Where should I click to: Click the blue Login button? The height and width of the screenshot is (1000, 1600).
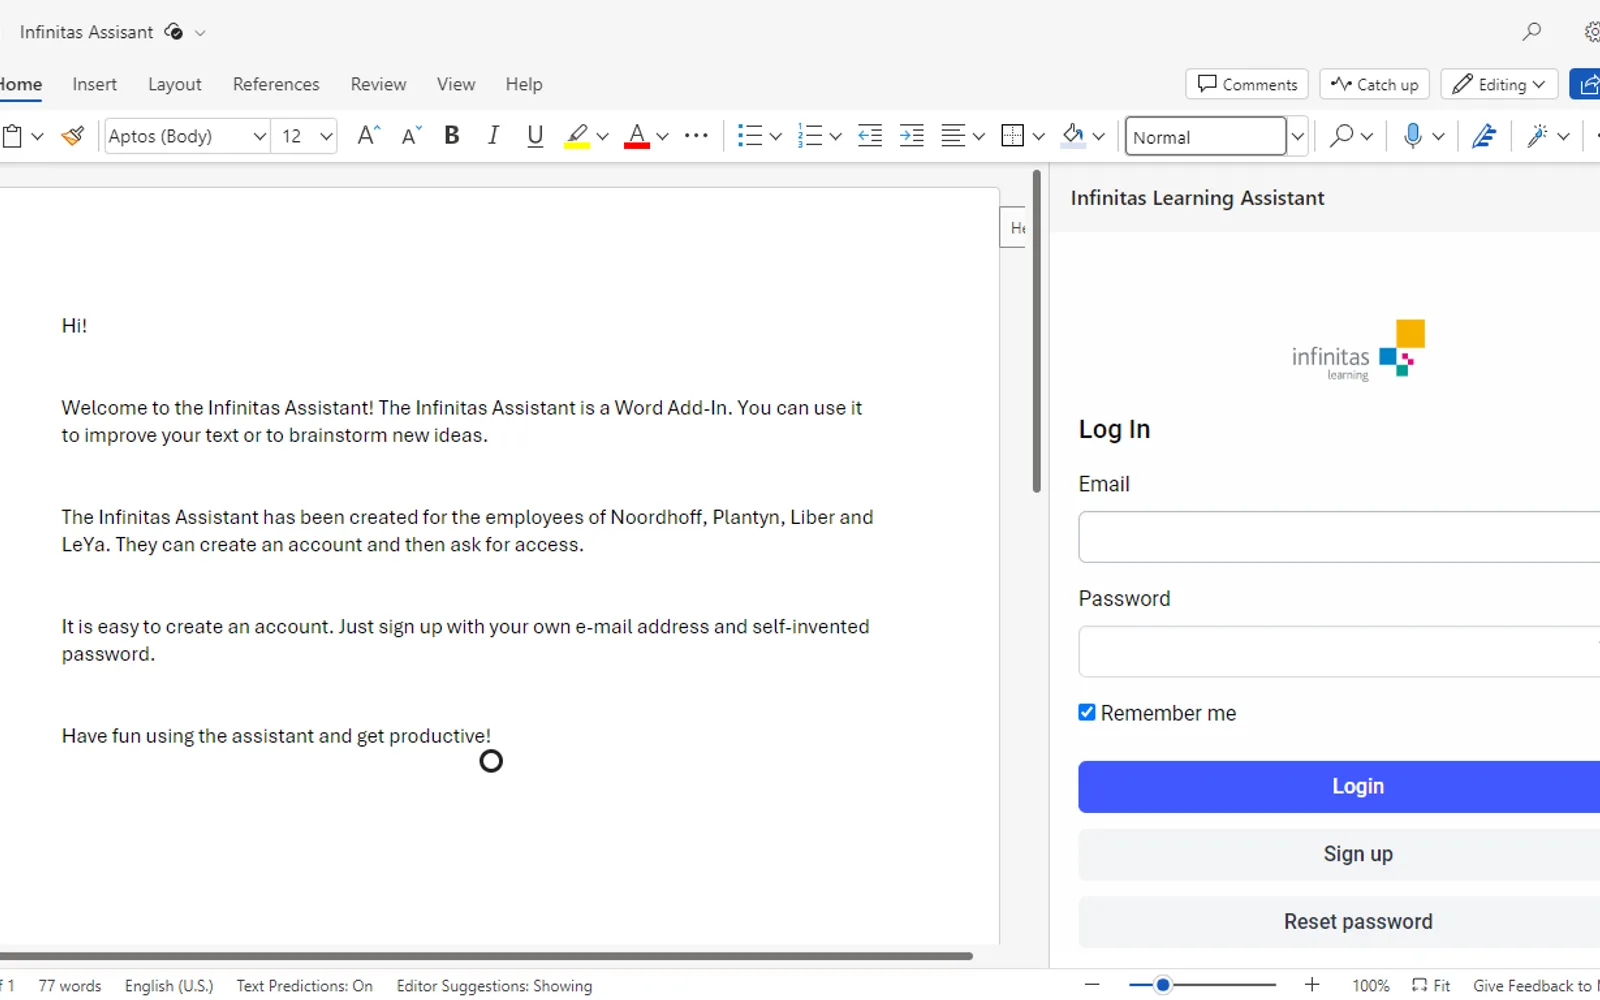(1339, 786)
